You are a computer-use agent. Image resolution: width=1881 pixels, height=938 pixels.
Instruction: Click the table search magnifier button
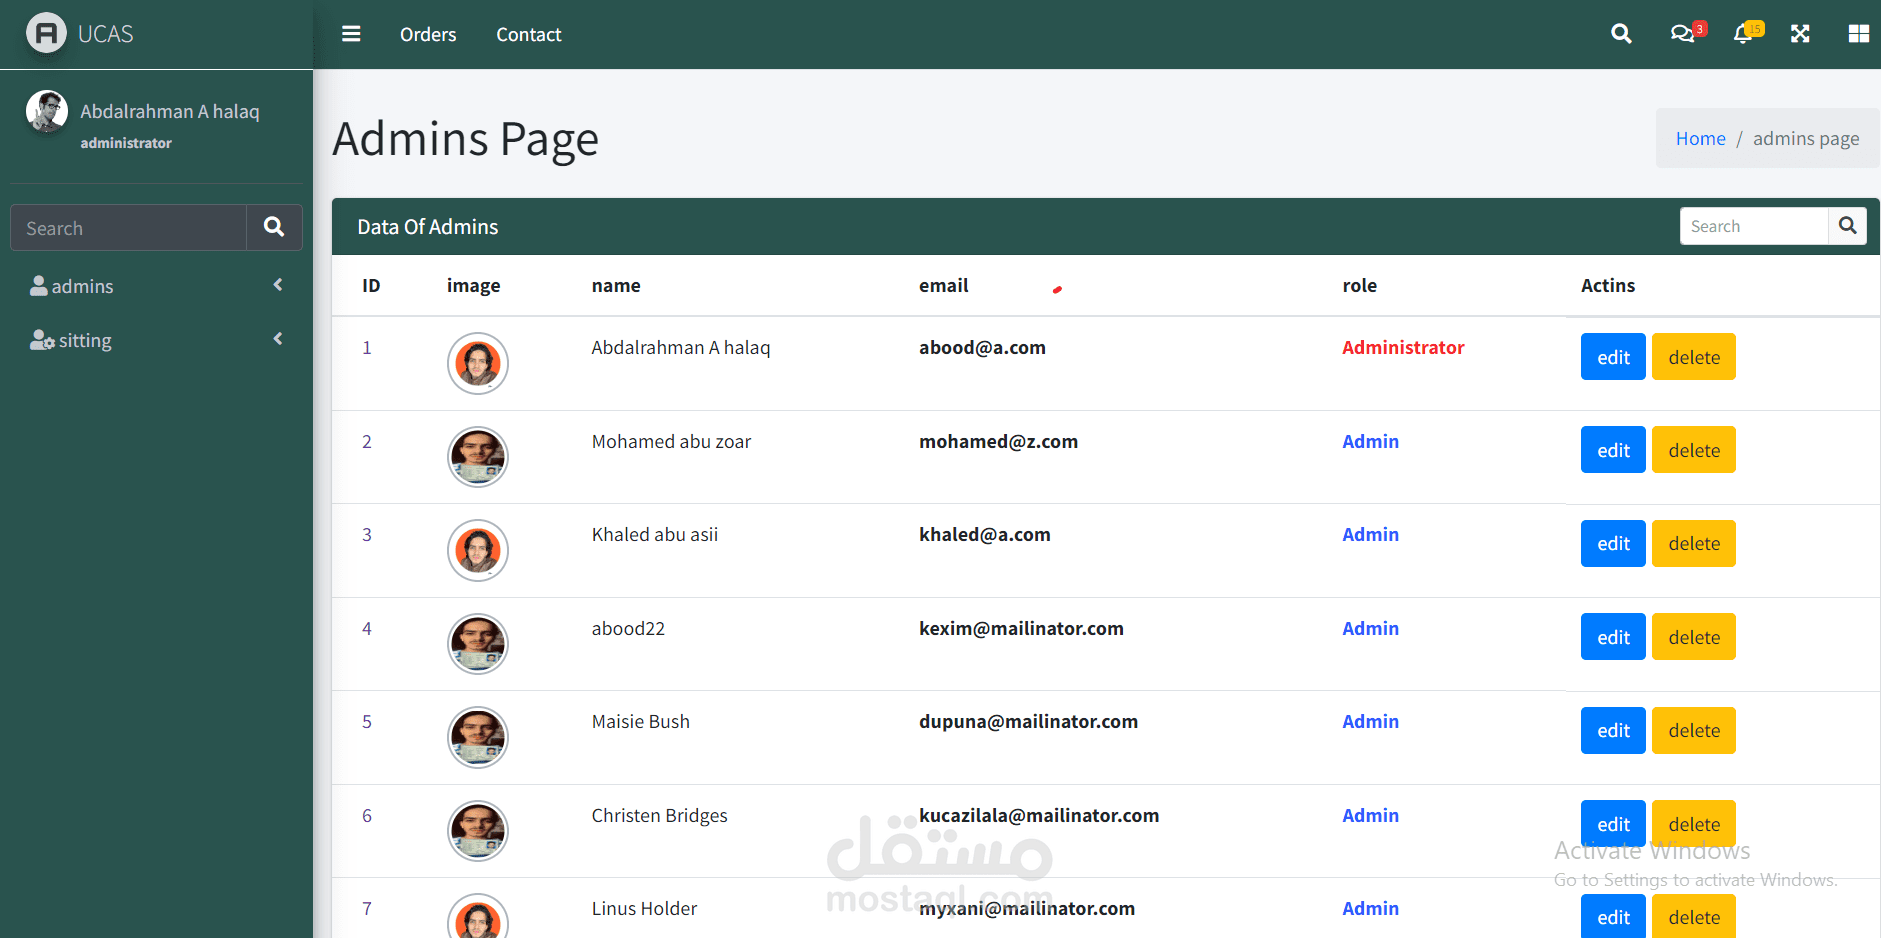[1847, 226]
